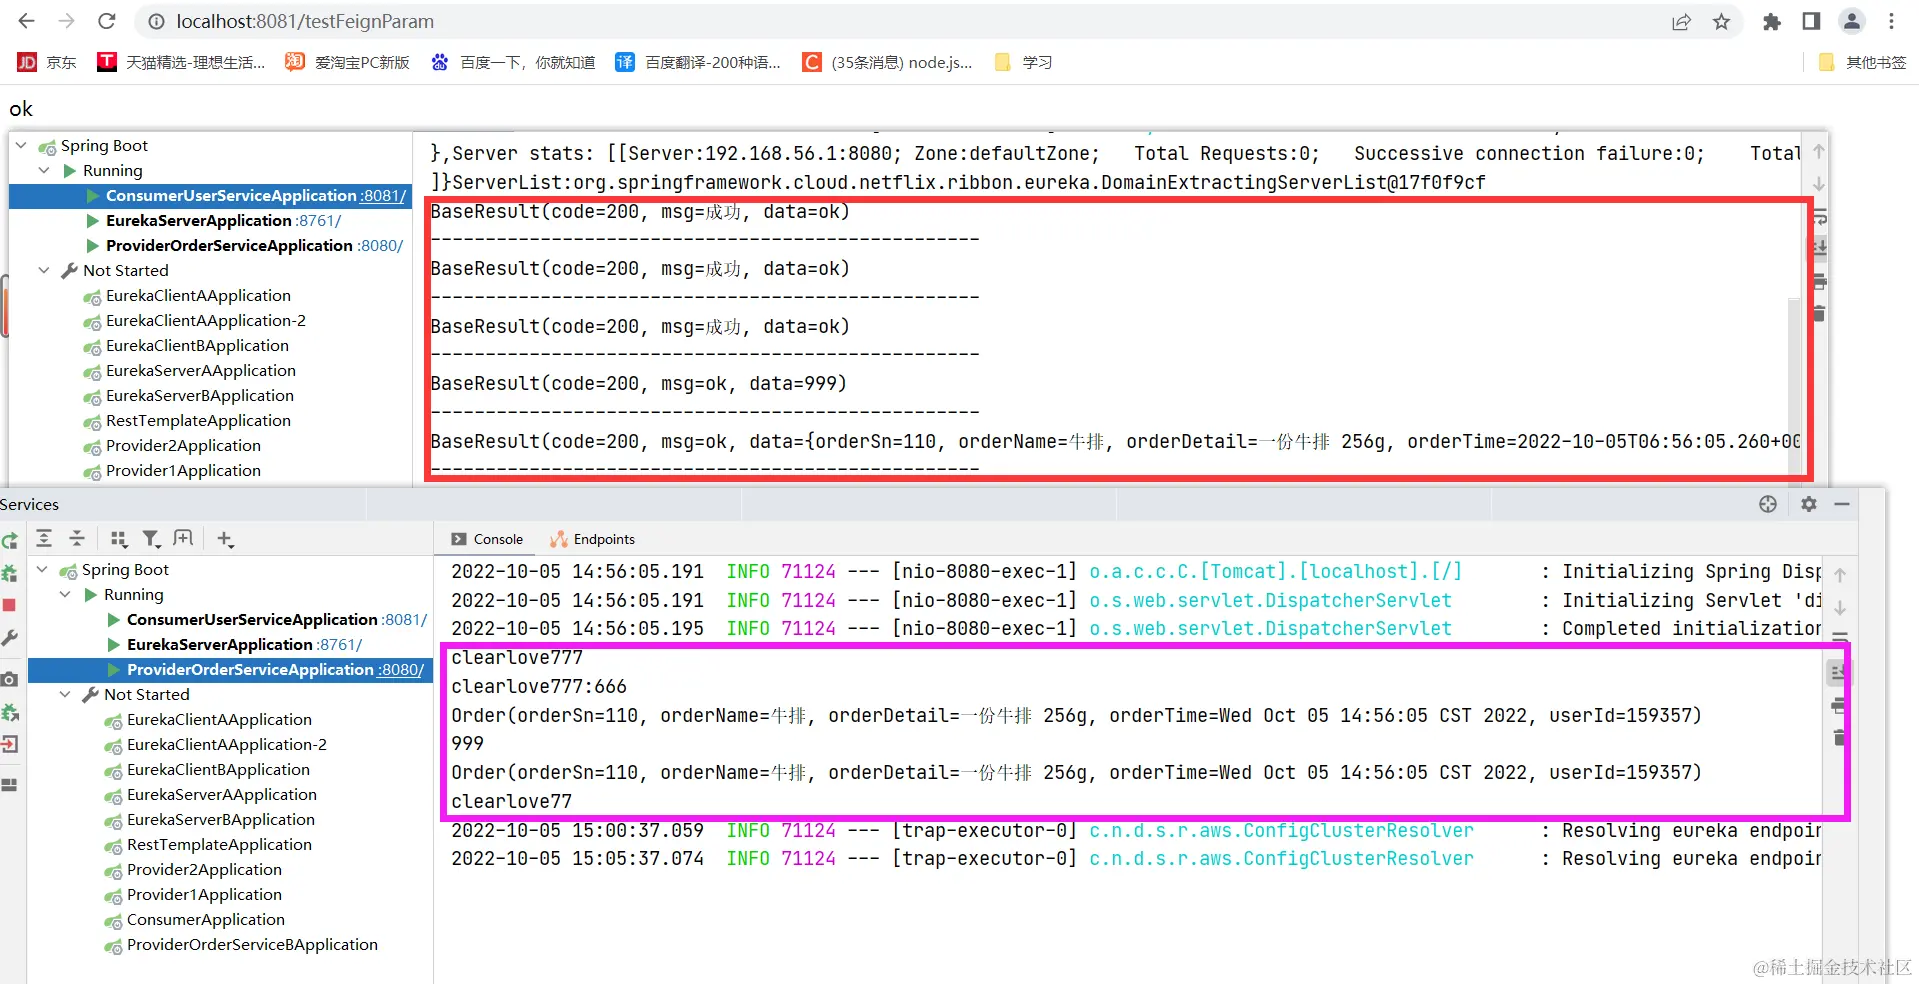1919x984 pixels.
Task: Open the Chrome three-dot menu
Action: (1892, 22)
